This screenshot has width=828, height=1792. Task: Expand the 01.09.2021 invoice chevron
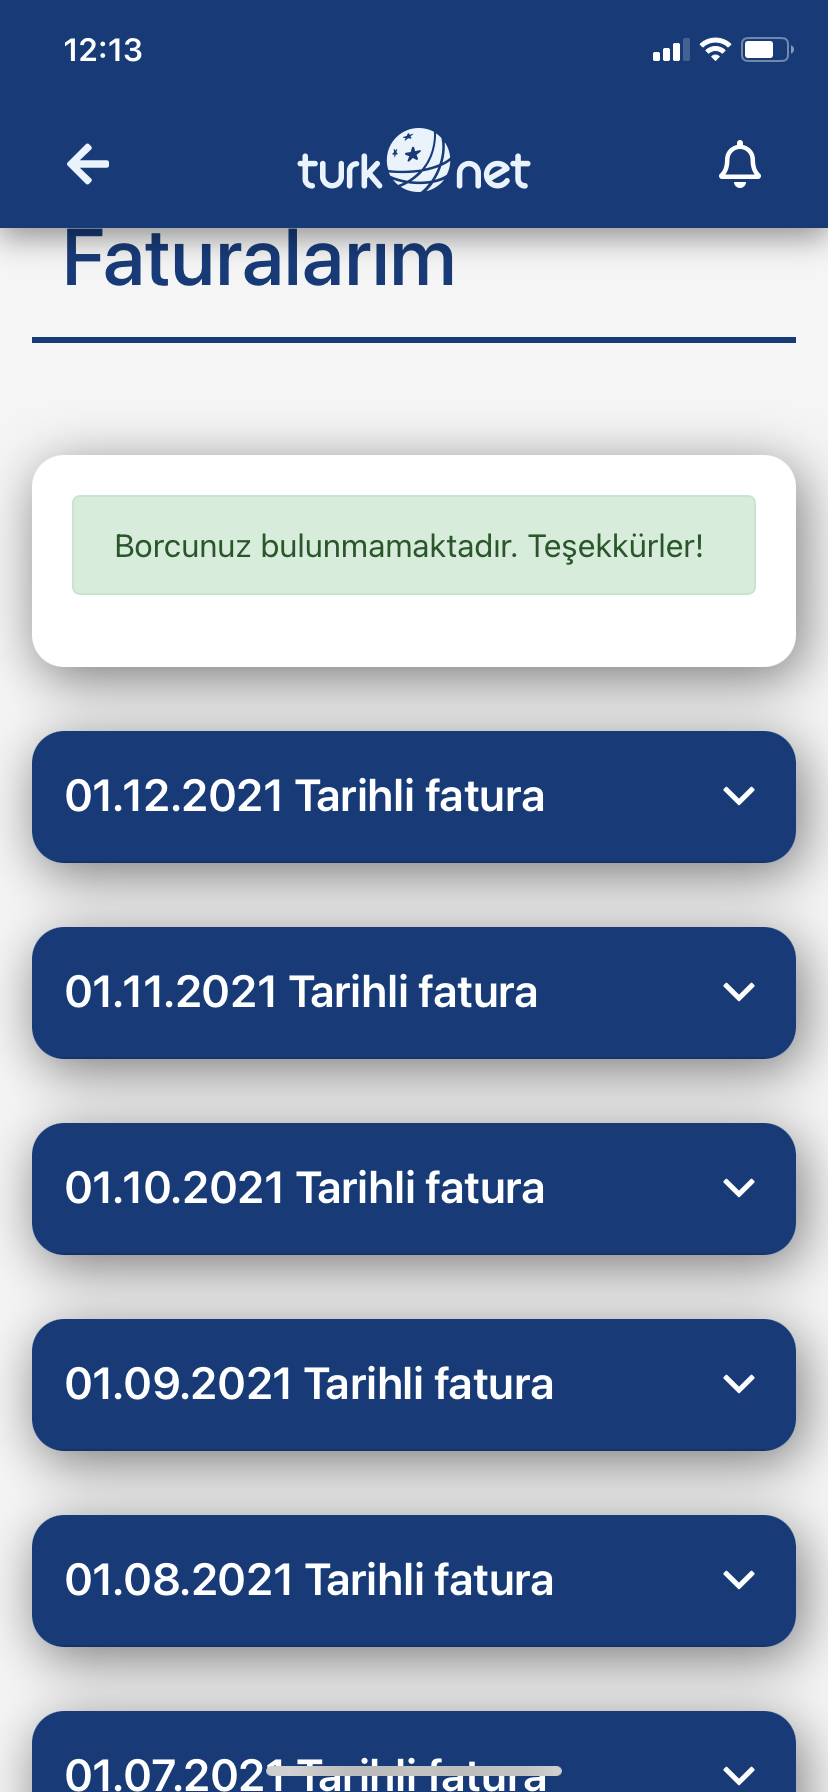click(x=739, y=1384)
